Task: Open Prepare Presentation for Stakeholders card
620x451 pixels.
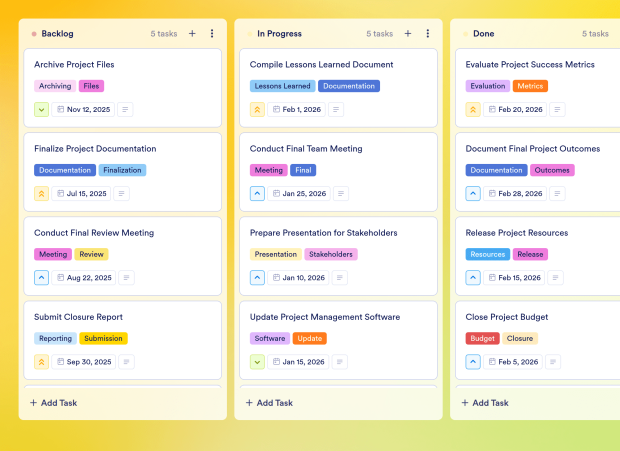Action: pyautogui.click(x=323, y=233)
